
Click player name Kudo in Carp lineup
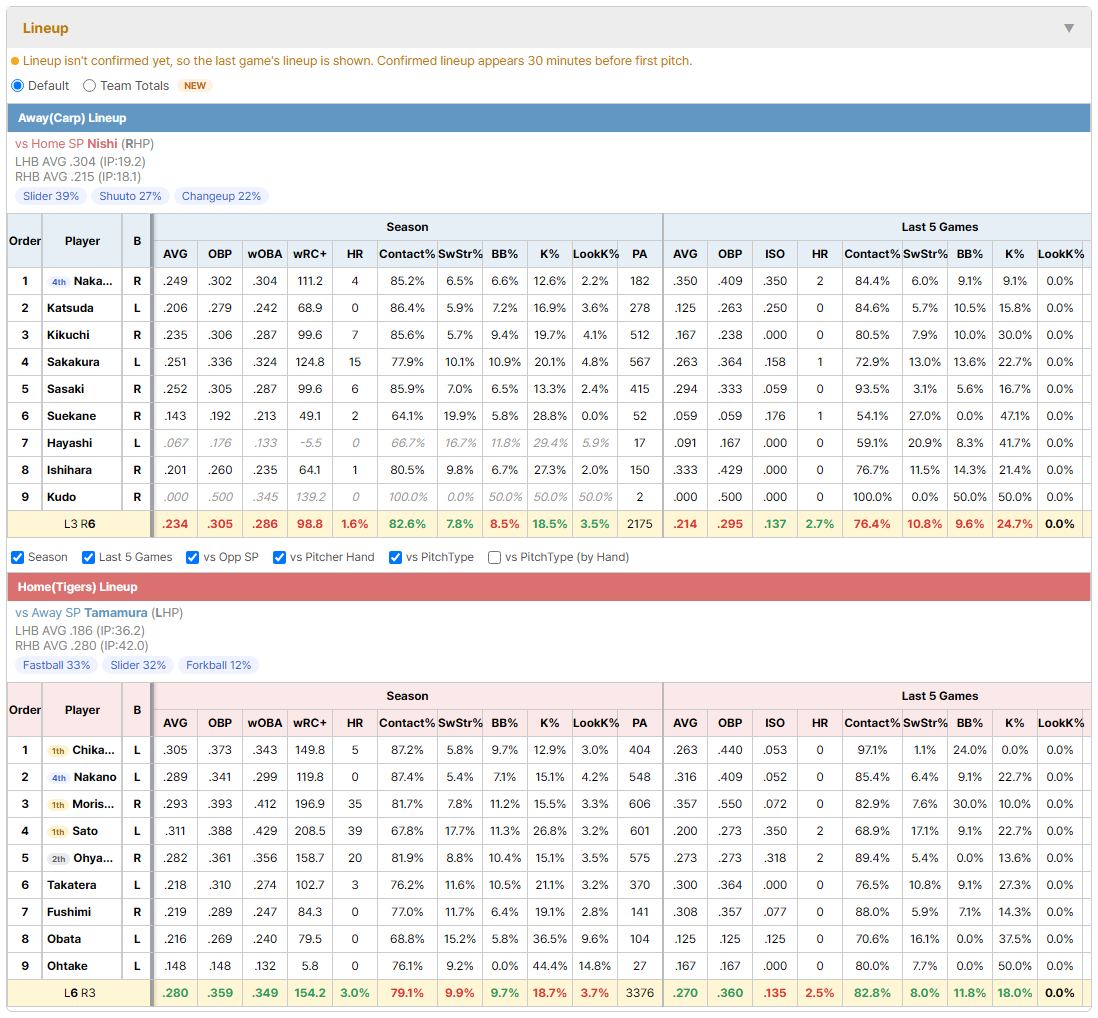(x=62, y=497)
